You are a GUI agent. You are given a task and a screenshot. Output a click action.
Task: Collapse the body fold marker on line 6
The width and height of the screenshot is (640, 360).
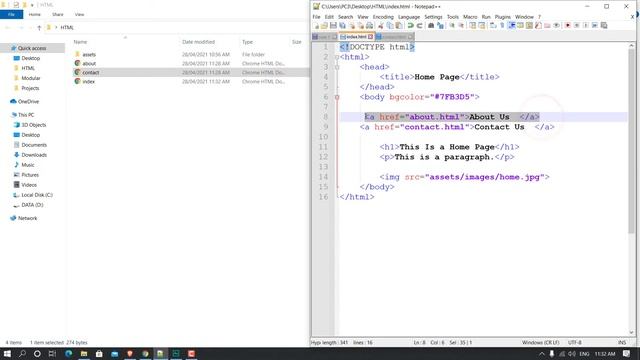point(337,97)
